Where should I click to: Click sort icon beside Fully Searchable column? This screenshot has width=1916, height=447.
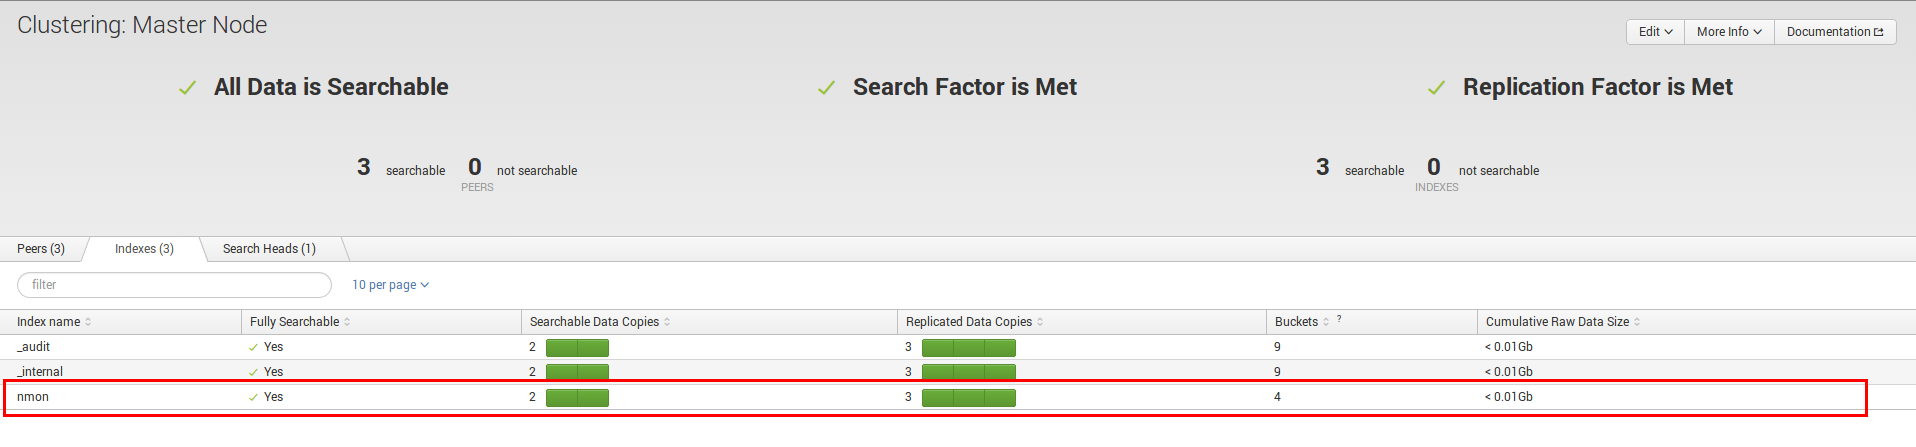point(347,322)
